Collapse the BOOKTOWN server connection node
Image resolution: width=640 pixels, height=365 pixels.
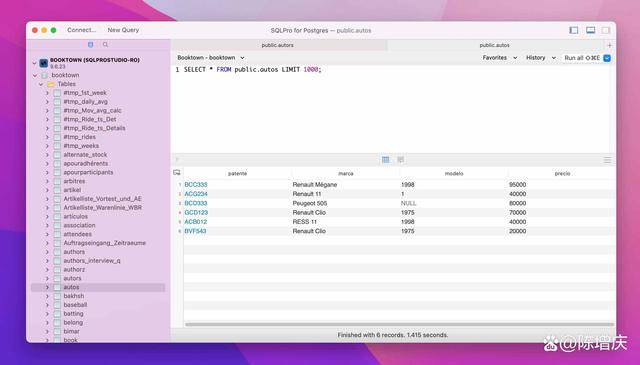34,63
